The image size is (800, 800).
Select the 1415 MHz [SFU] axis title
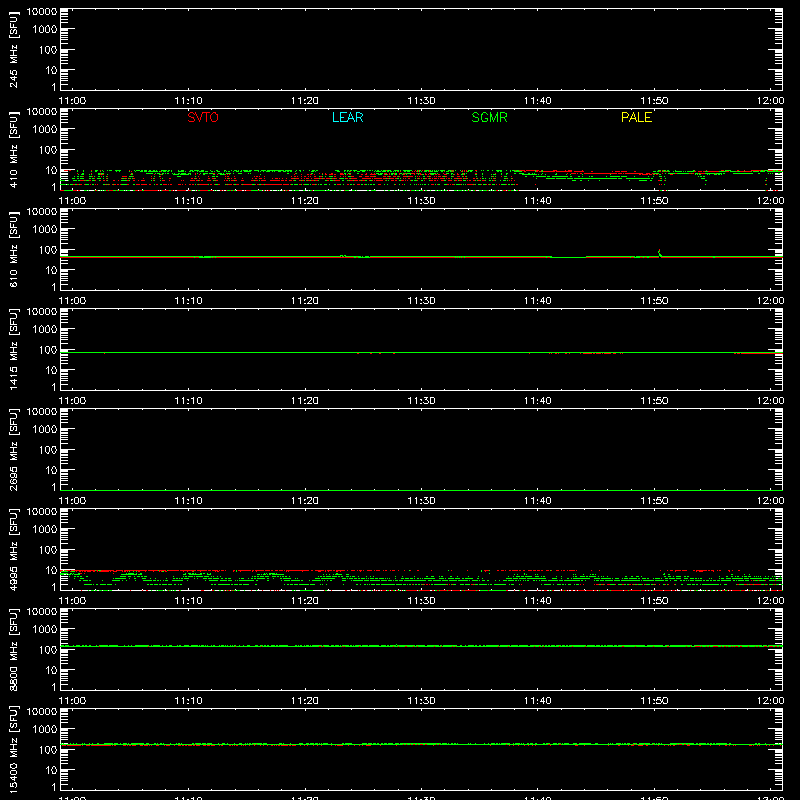(x=13, y=349)
